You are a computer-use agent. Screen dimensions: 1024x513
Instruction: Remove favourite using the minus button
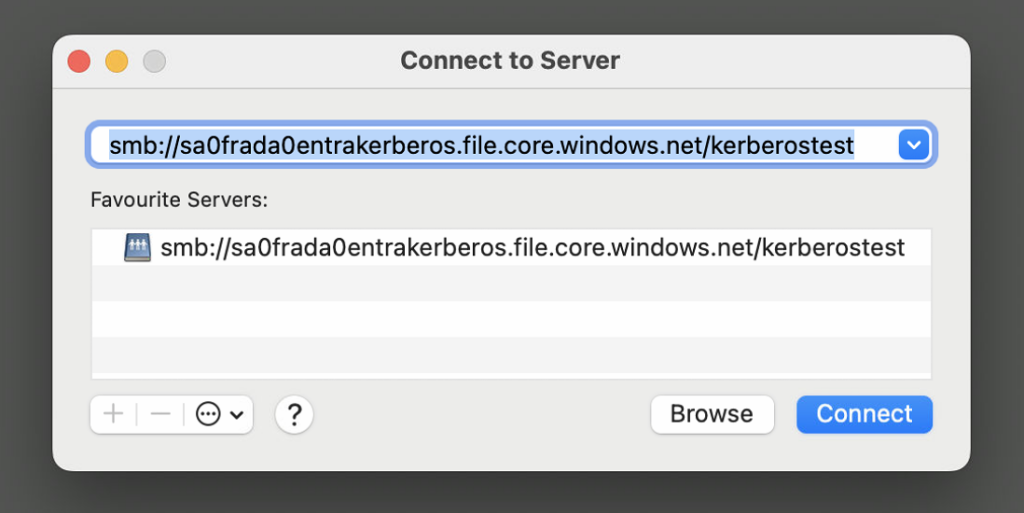[160, 414]
